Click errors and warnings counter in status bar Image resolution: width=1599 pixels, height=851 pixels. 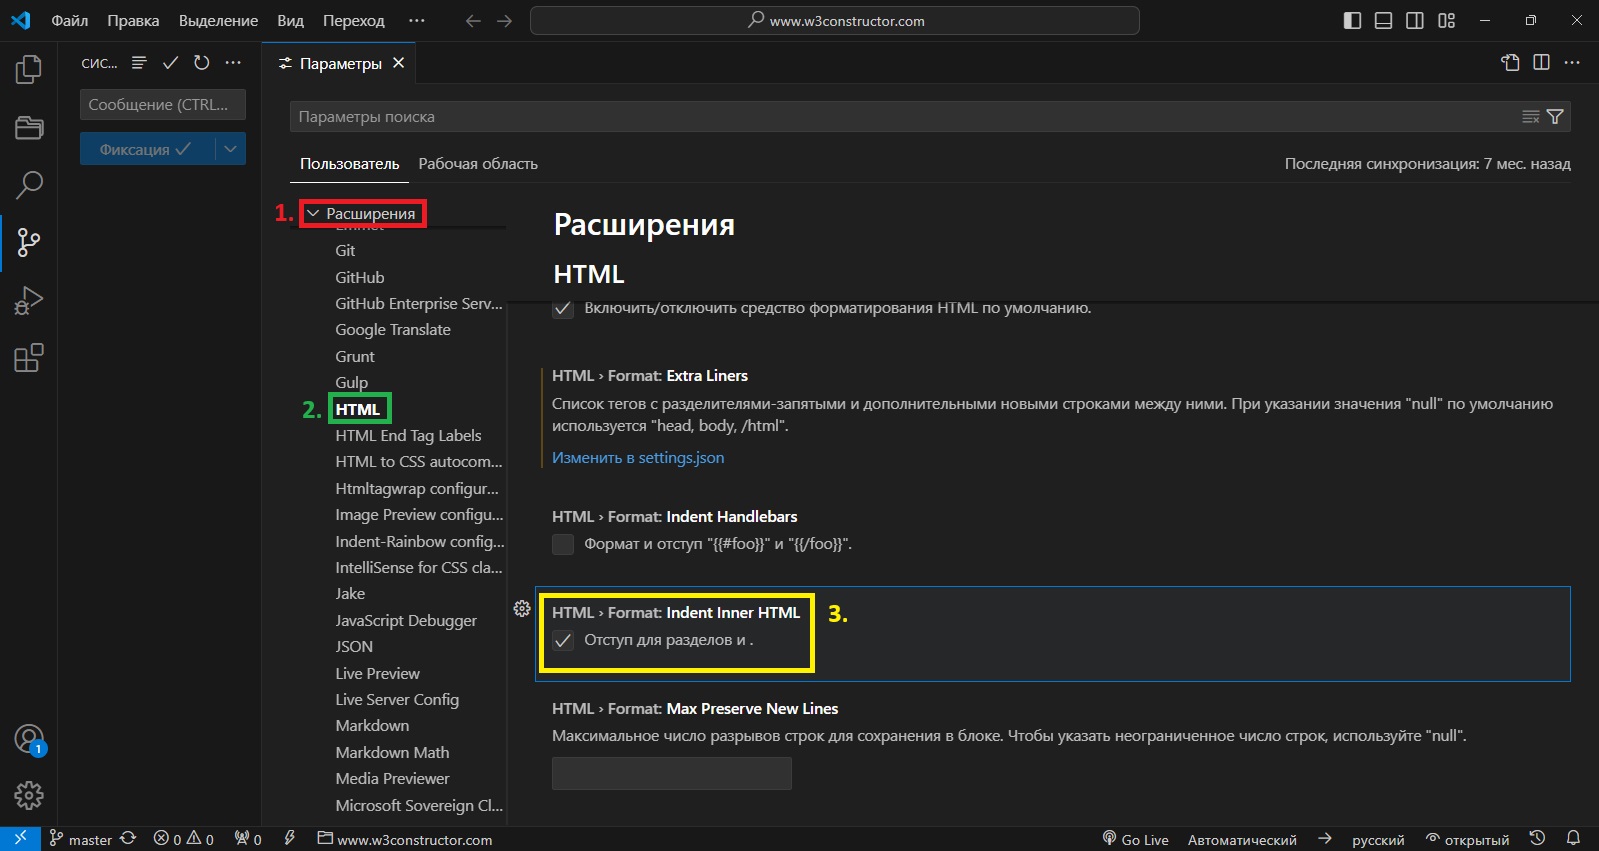(184, 839)
